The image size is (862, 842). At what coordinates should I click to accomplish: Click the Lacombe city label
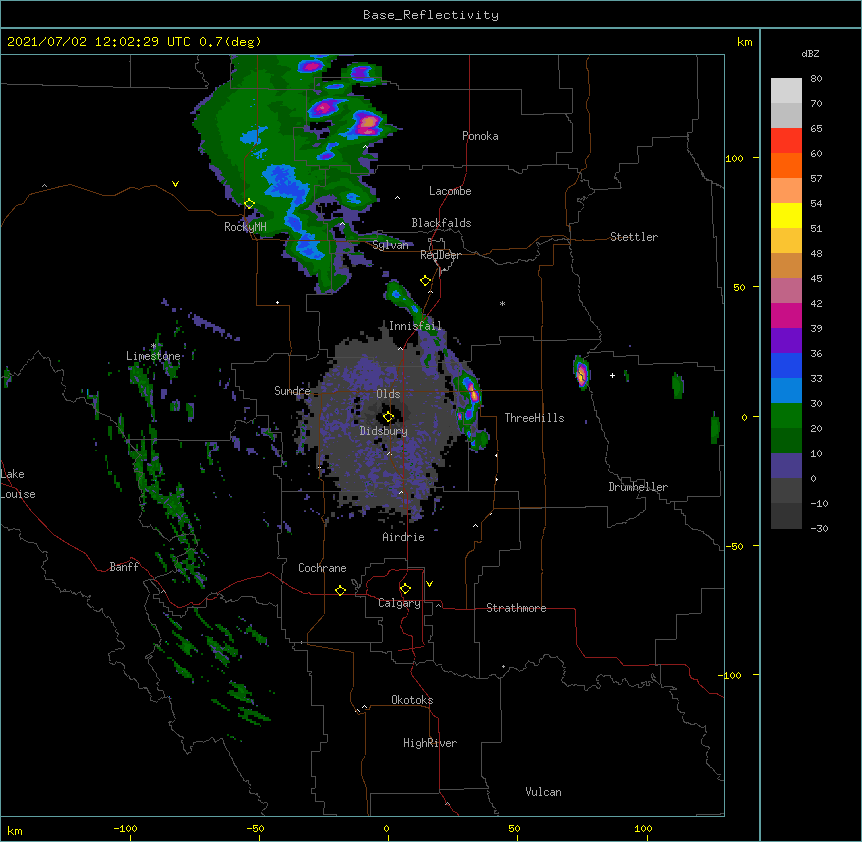[450, 191]
